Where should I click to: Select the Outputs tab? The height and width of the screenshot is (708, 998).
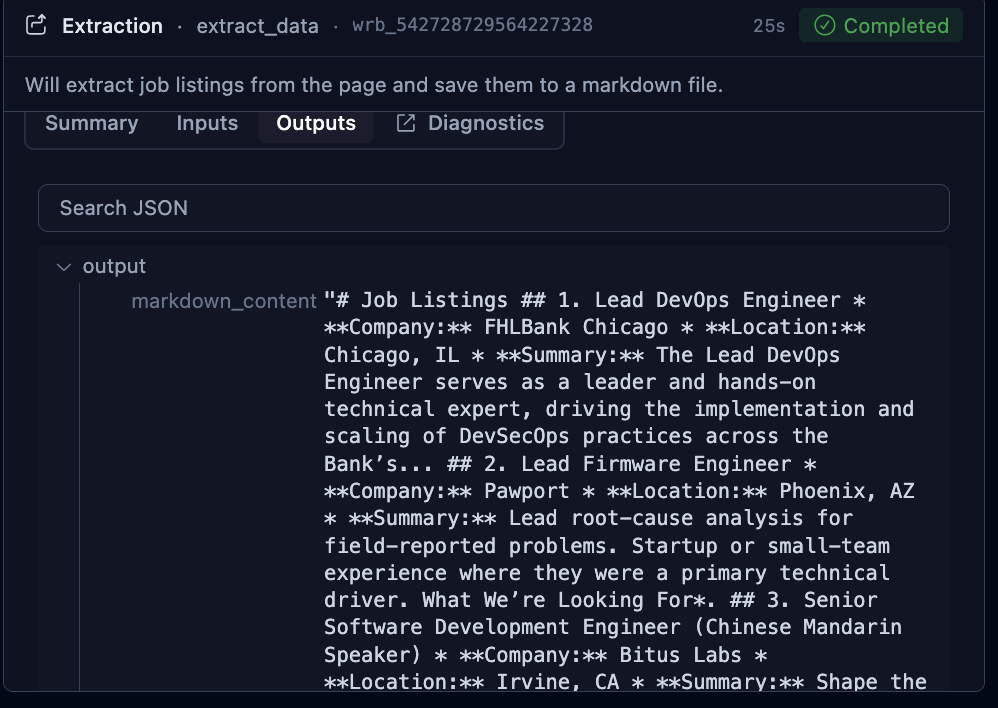(316, 123)
